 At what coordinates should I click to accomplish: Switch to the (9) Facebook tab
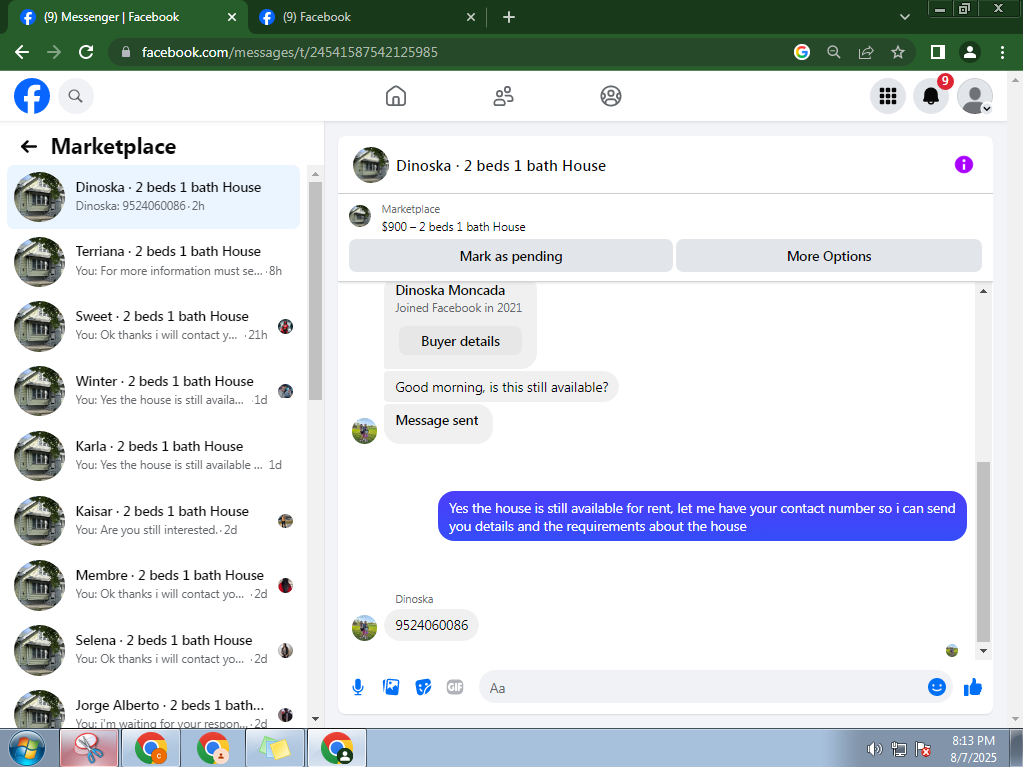[x=367, y=17]
